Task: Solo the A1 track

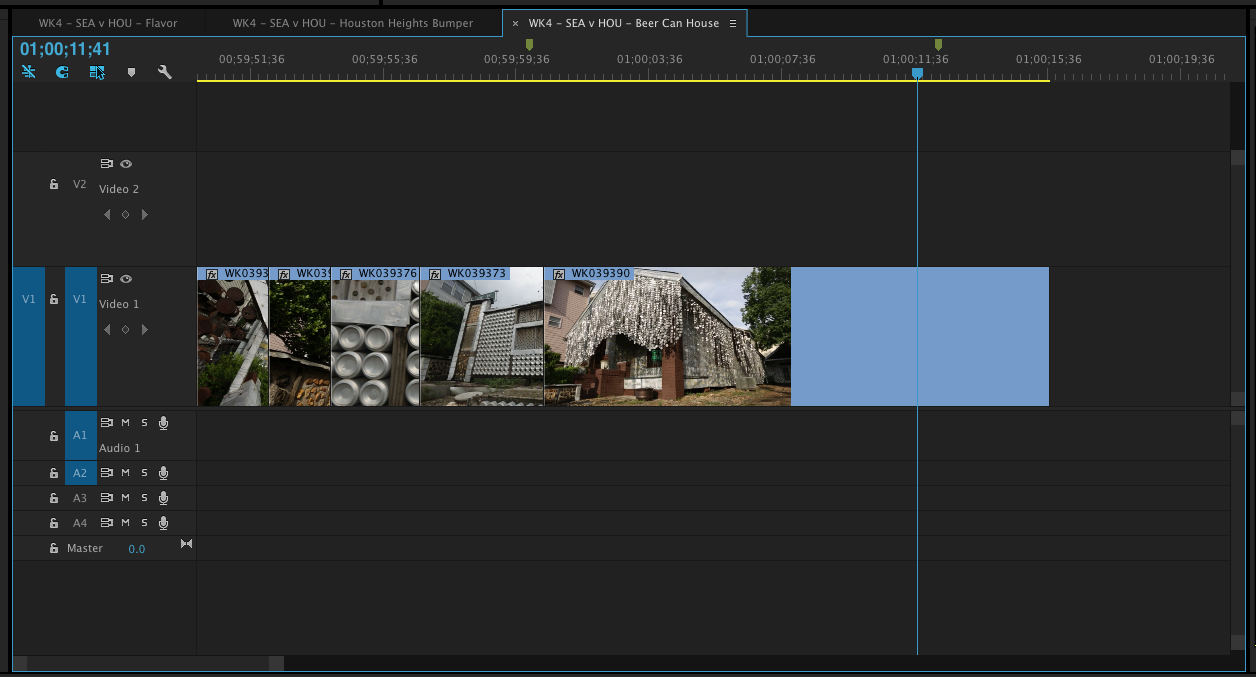Action: pos(144,423)
